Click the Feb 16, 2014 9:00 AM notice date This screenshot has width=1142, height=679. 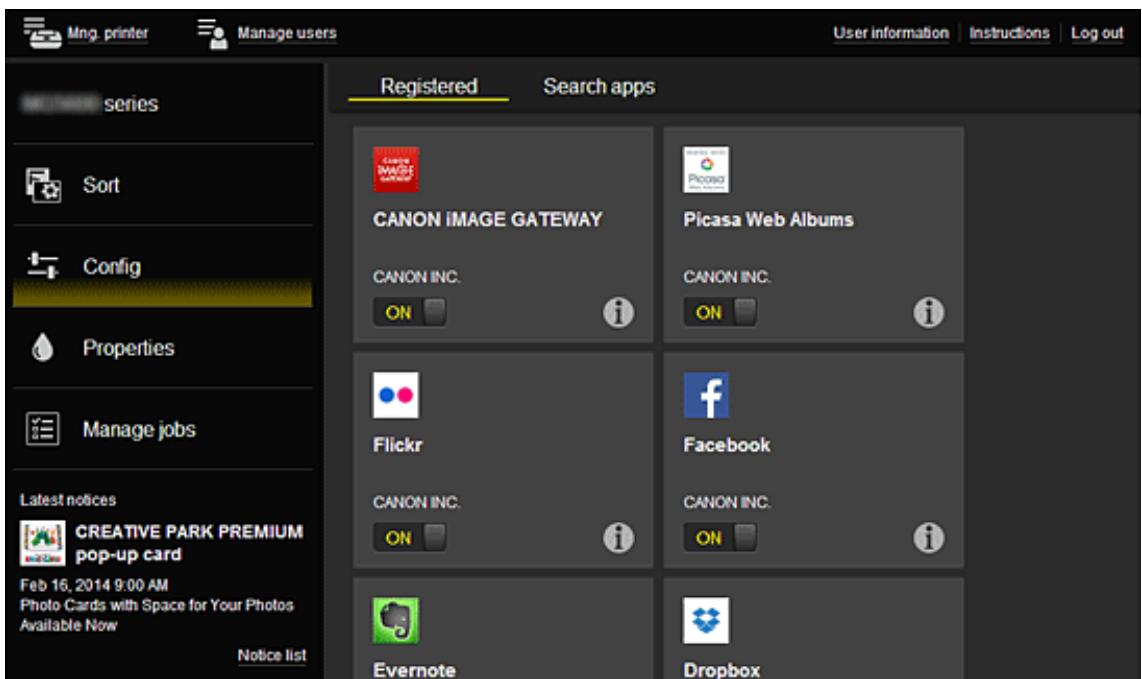(x=94, y=585)
